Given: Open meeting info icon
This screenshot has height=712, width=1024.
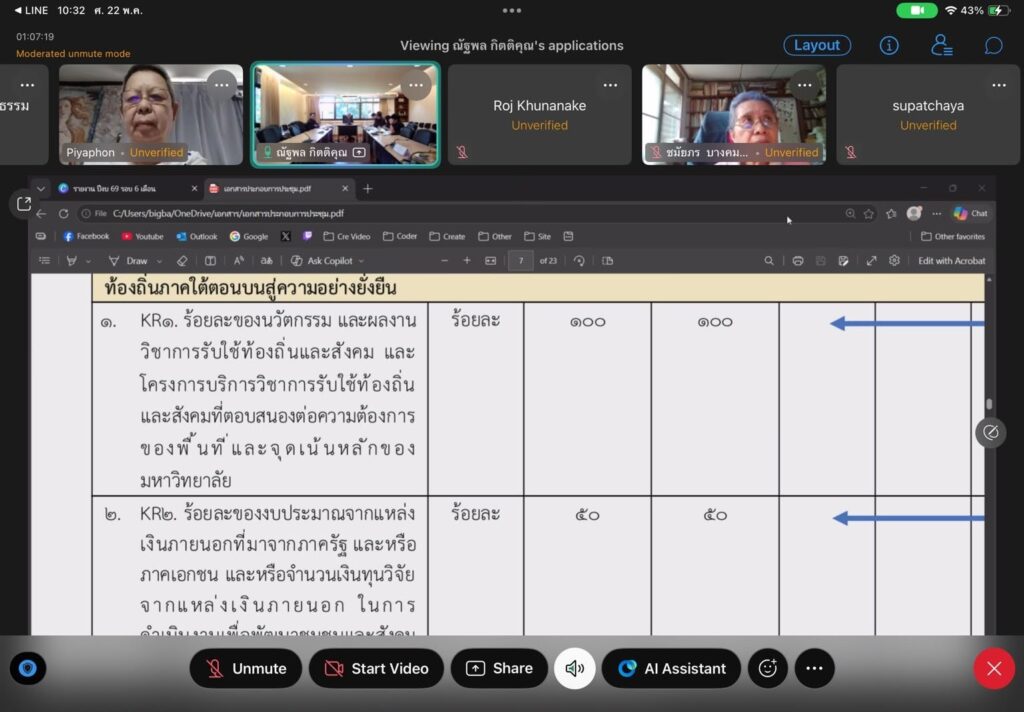Looking at the screenshot, I should [x=889, y=45].
